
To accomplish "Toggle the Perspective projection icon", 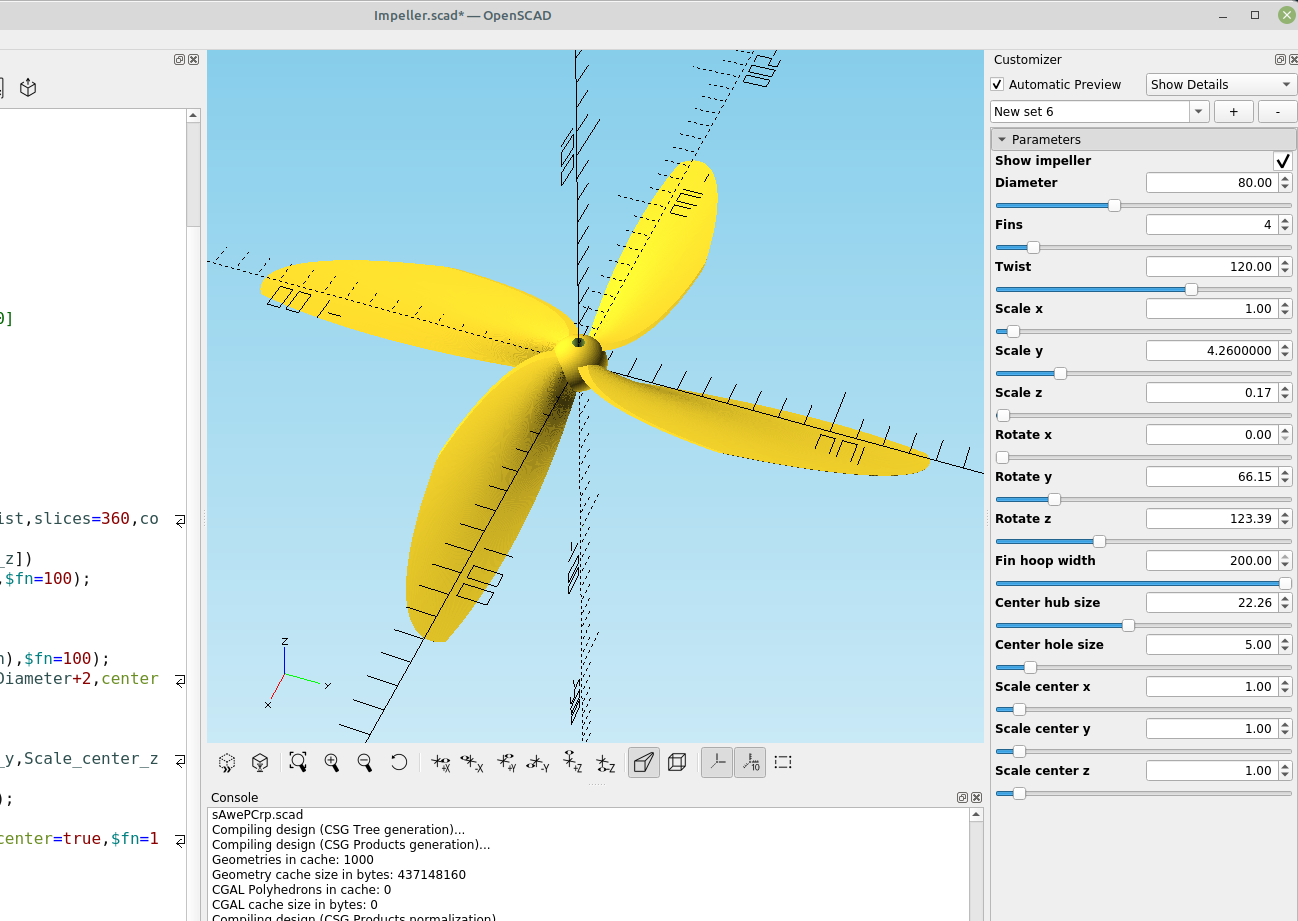I will [642, 762].
